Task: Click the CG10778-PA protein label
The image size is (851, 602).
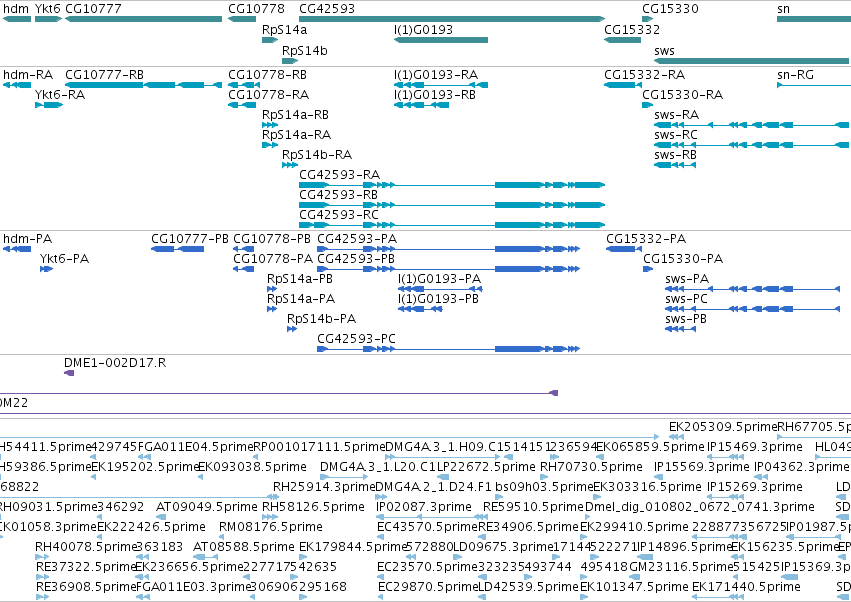Action: 273,259
